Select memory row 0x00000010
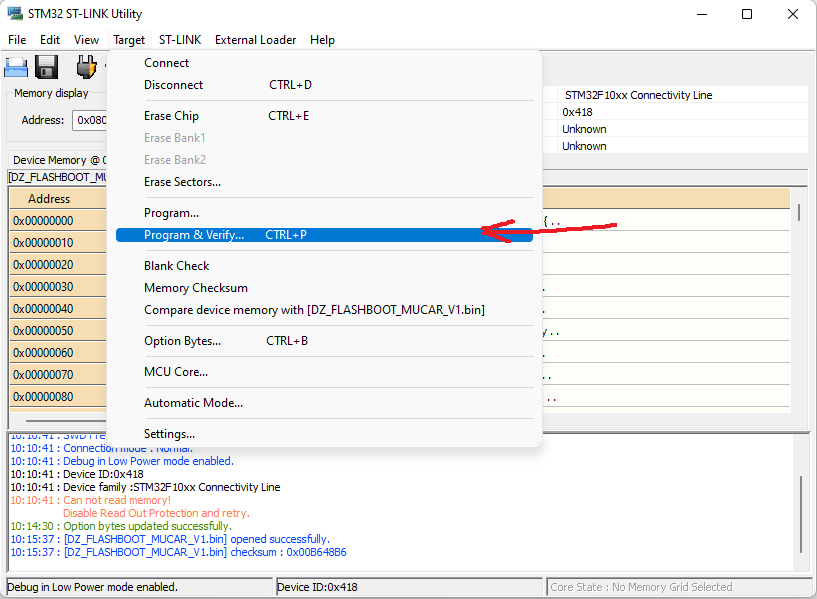Viewport: 817px width, 599px height. 57,243
